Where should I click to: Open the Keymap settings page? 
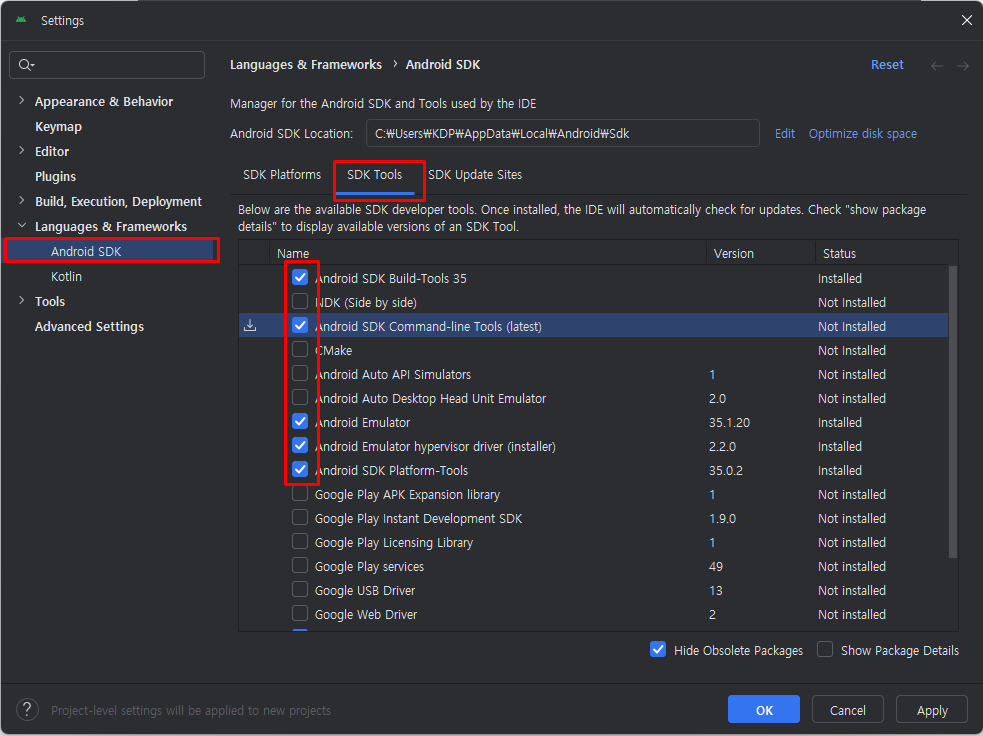click(x=58, y=127)
